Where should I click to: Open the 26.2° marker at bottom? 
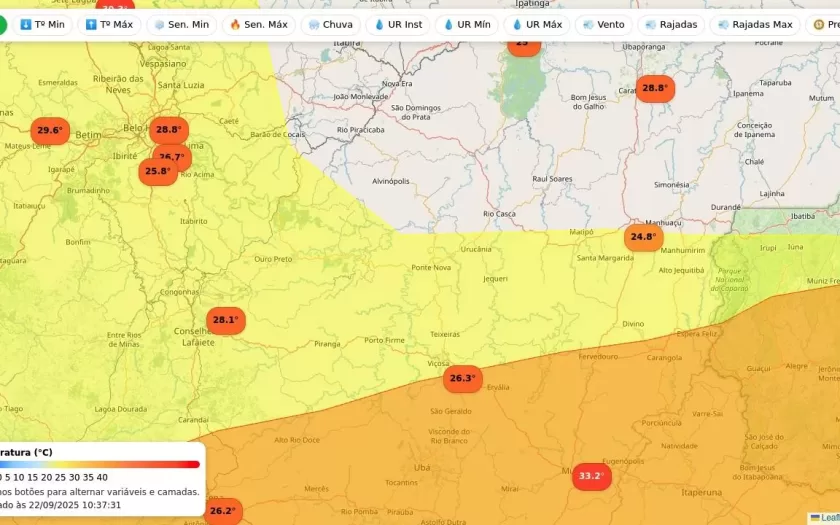pos(223,511)
